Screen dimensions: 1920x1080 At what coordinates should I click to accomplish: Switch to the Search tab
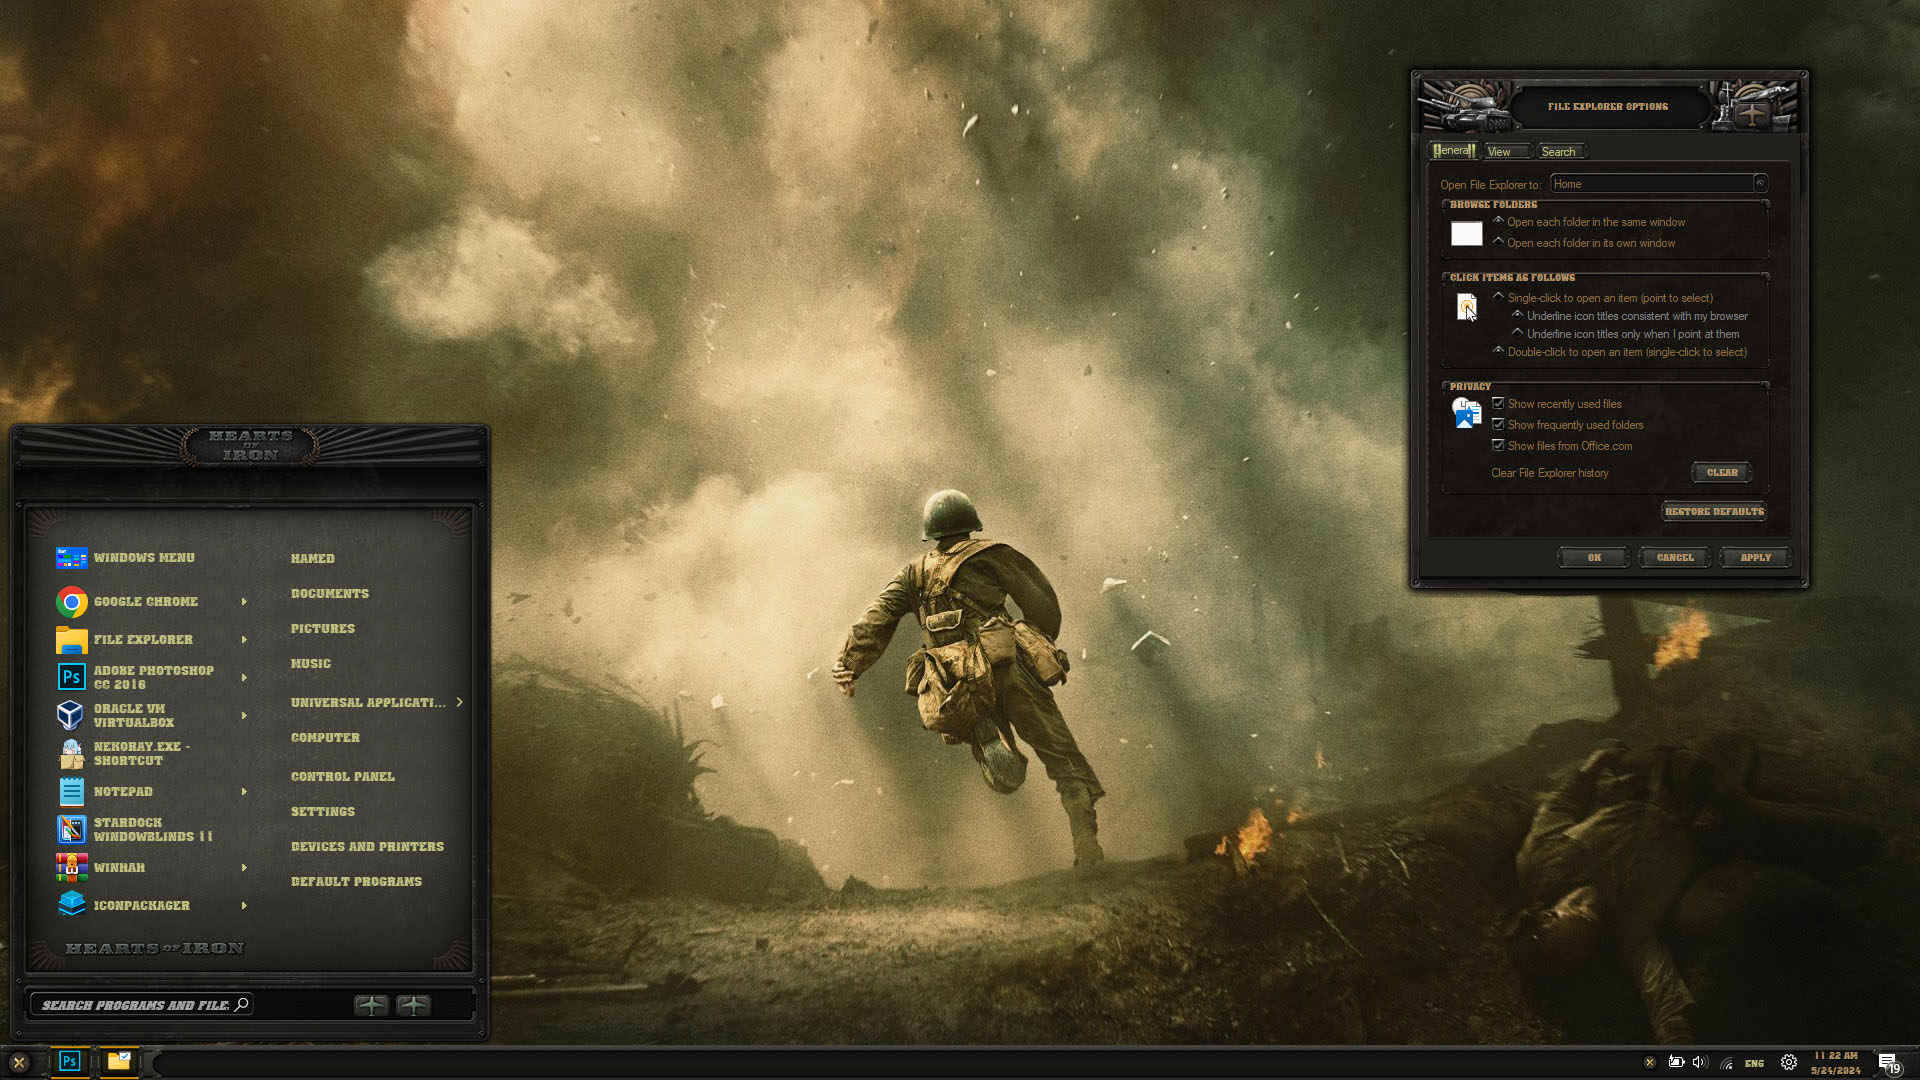pos(1558,152)
